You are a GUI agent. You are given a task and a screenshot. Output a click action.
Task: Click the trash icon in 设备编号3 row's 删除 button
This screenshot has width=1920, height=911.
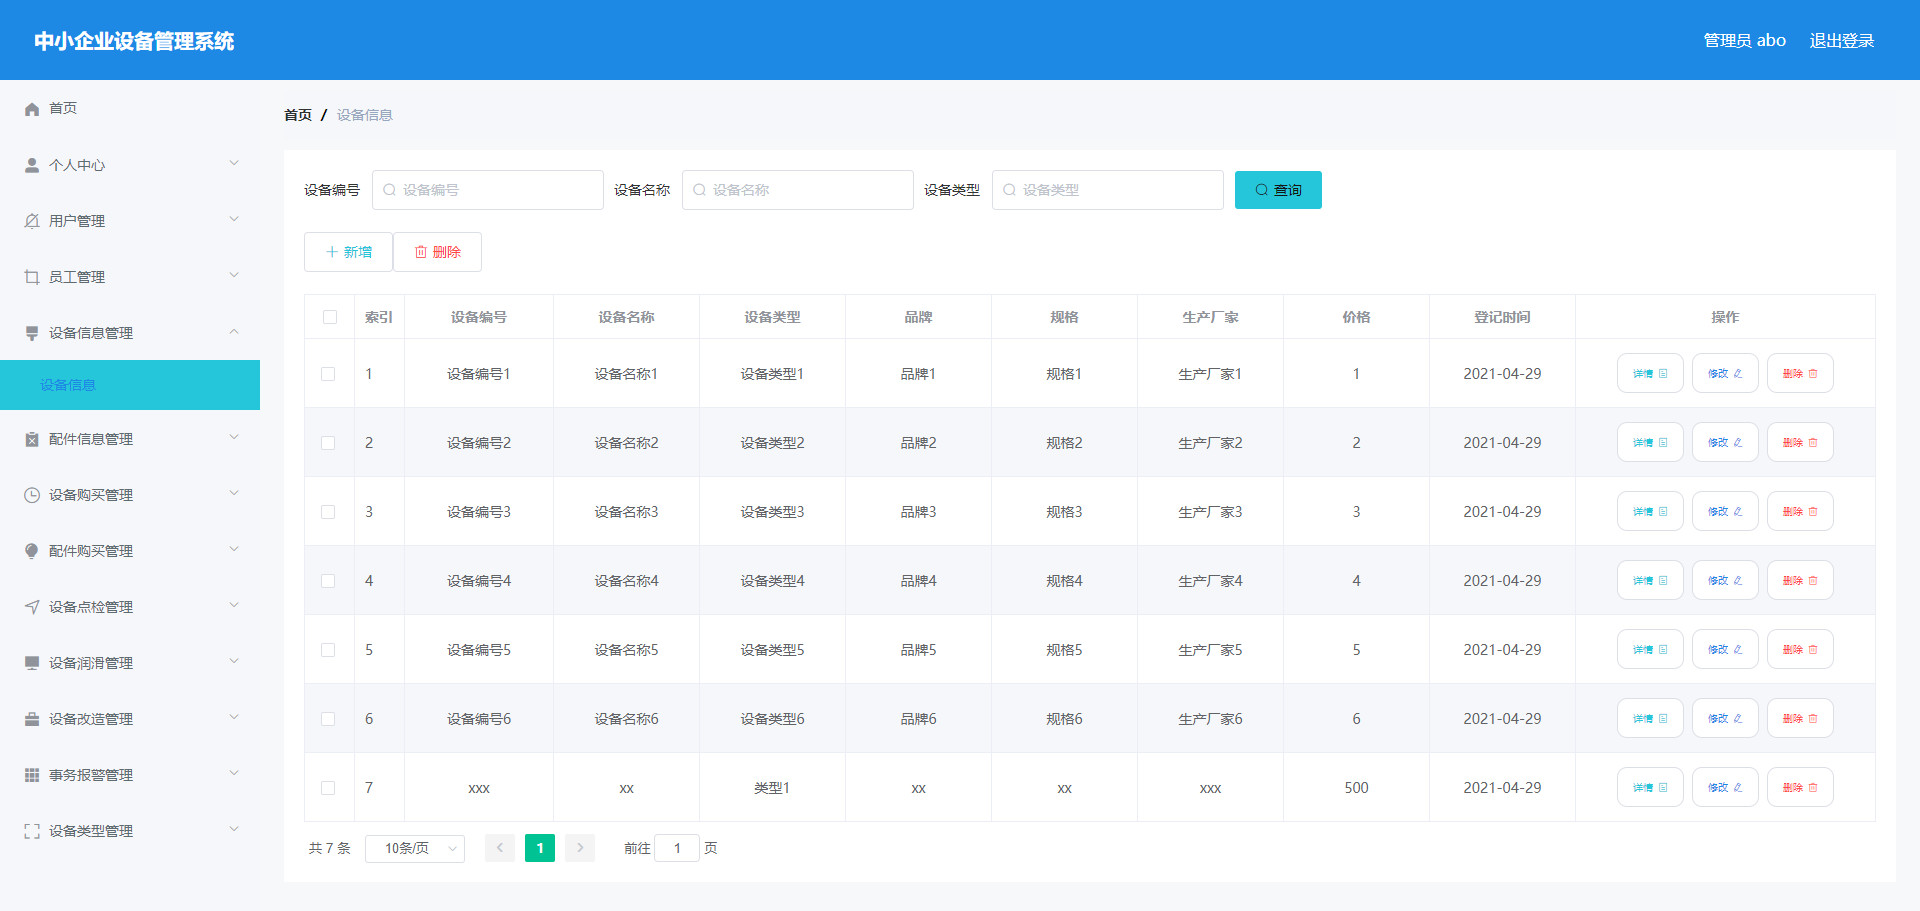pyautogui.click(x=1813, y=512)
